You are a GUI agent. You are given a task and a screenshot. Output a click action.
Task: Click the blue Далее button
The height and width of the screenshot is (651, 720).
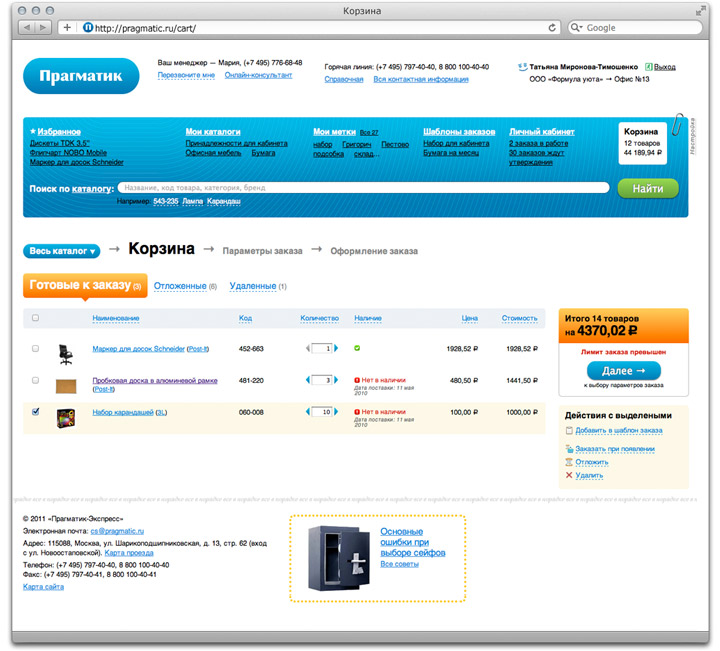pos(617,370)
